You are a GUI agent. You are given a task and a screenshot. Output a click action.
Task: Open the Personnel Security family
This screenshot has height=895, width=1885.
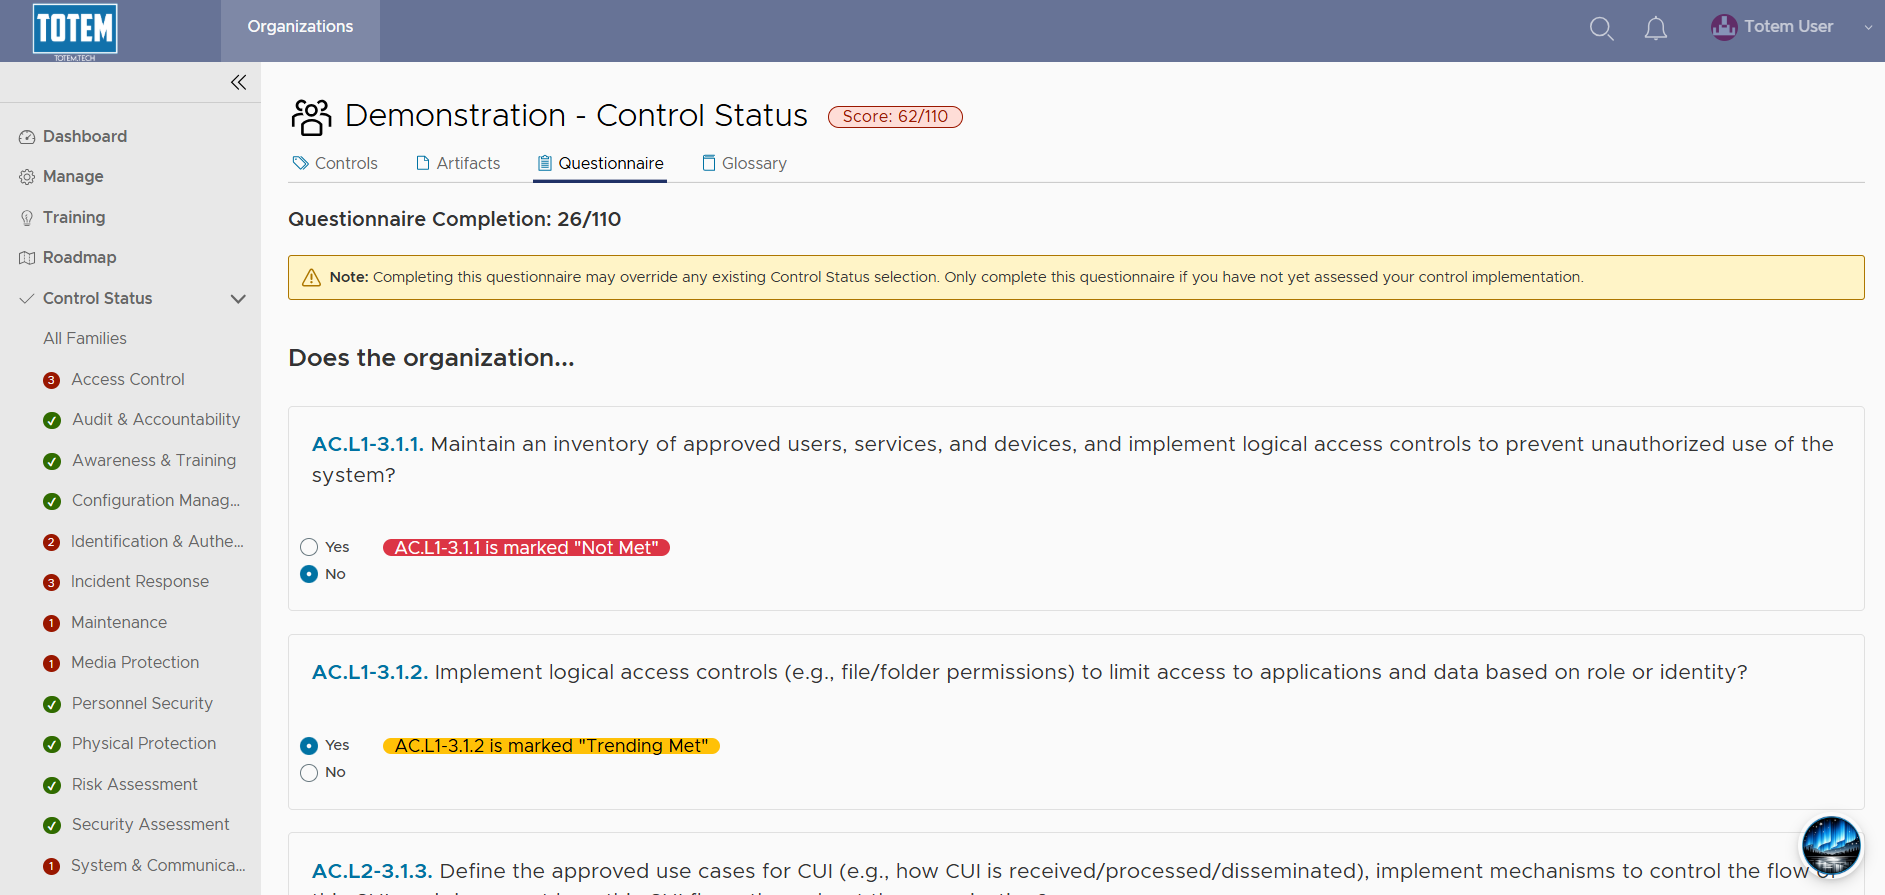[x=142, y=703]
